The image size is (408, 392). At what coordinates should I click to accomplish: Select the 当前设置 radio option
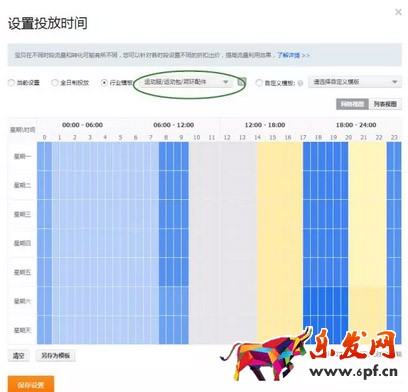point(12,82)
